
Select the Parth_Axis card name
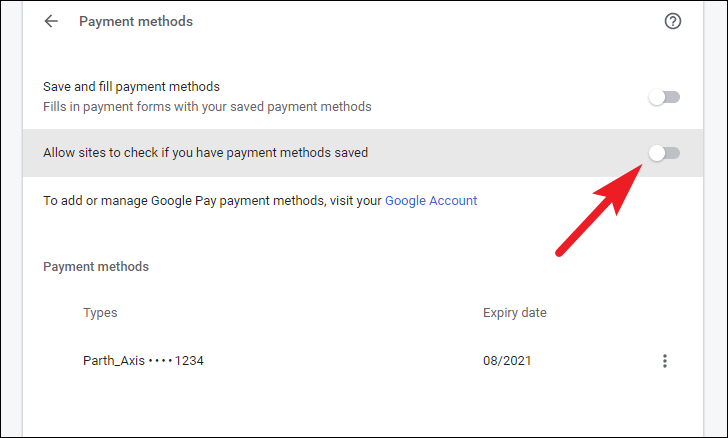[x=114, y=360]
